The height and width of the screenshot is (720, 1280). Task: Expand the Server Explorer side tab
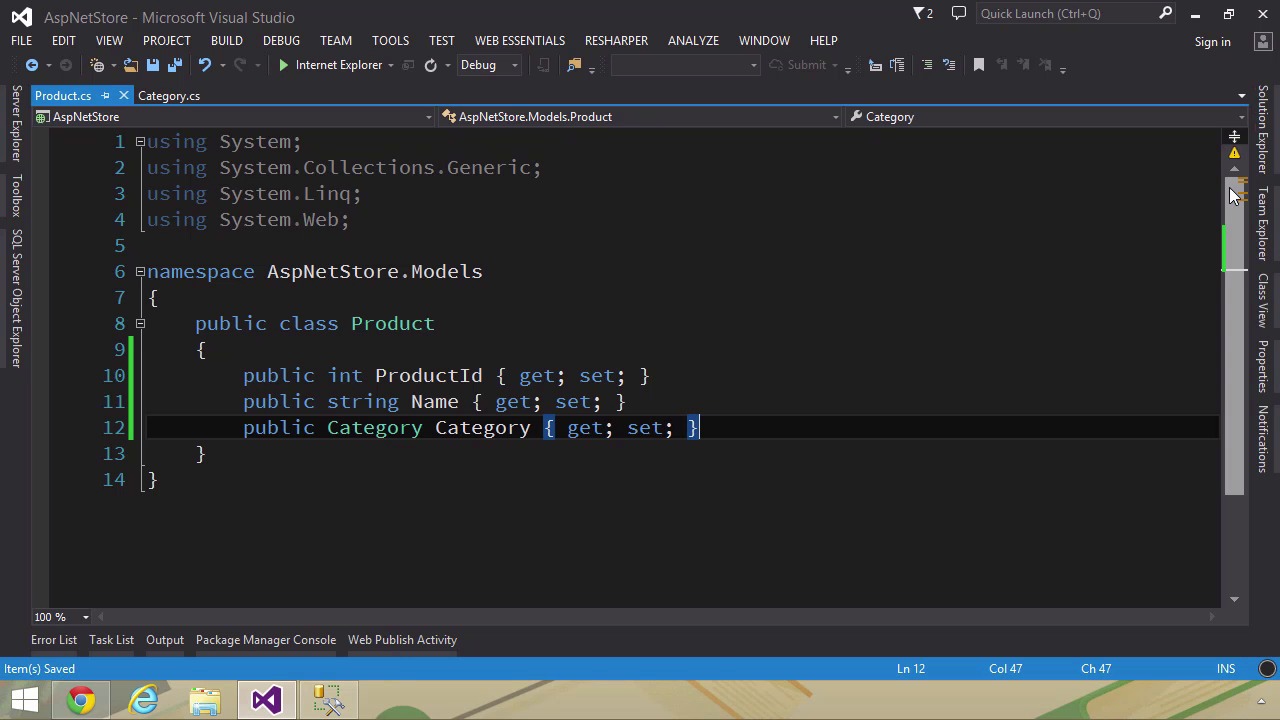(16, 124)
